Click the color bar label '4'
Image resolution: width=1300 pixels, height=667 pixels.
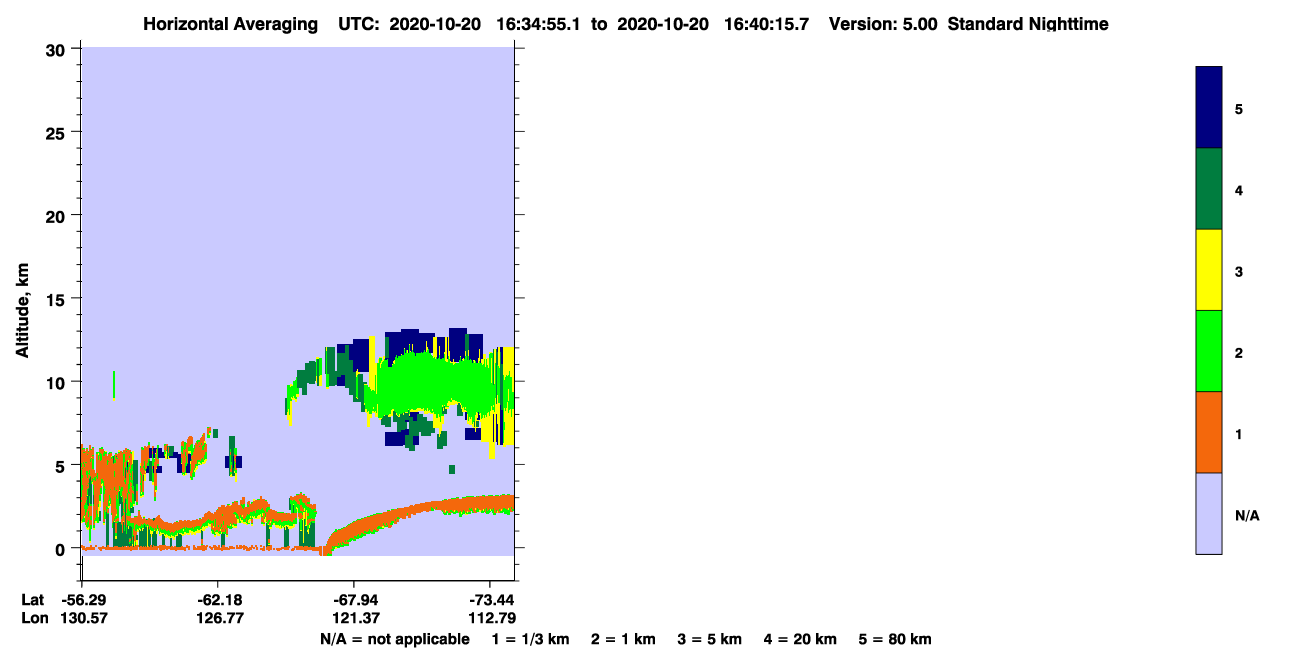1239,190
